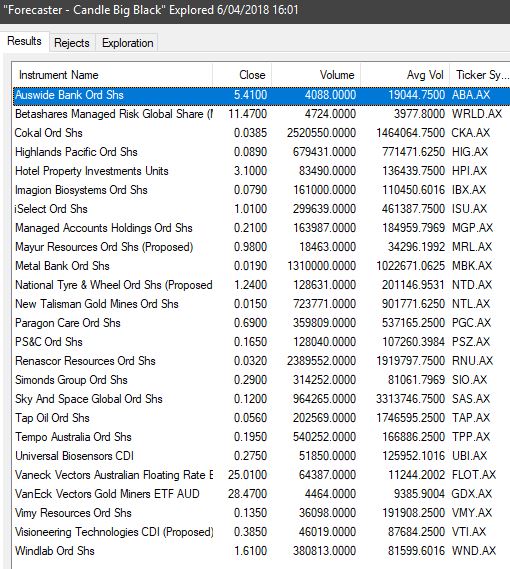510x569 pixels.
Task: Select Imagion Biosystems Ord Shs row
Action: tap(261, 190)
